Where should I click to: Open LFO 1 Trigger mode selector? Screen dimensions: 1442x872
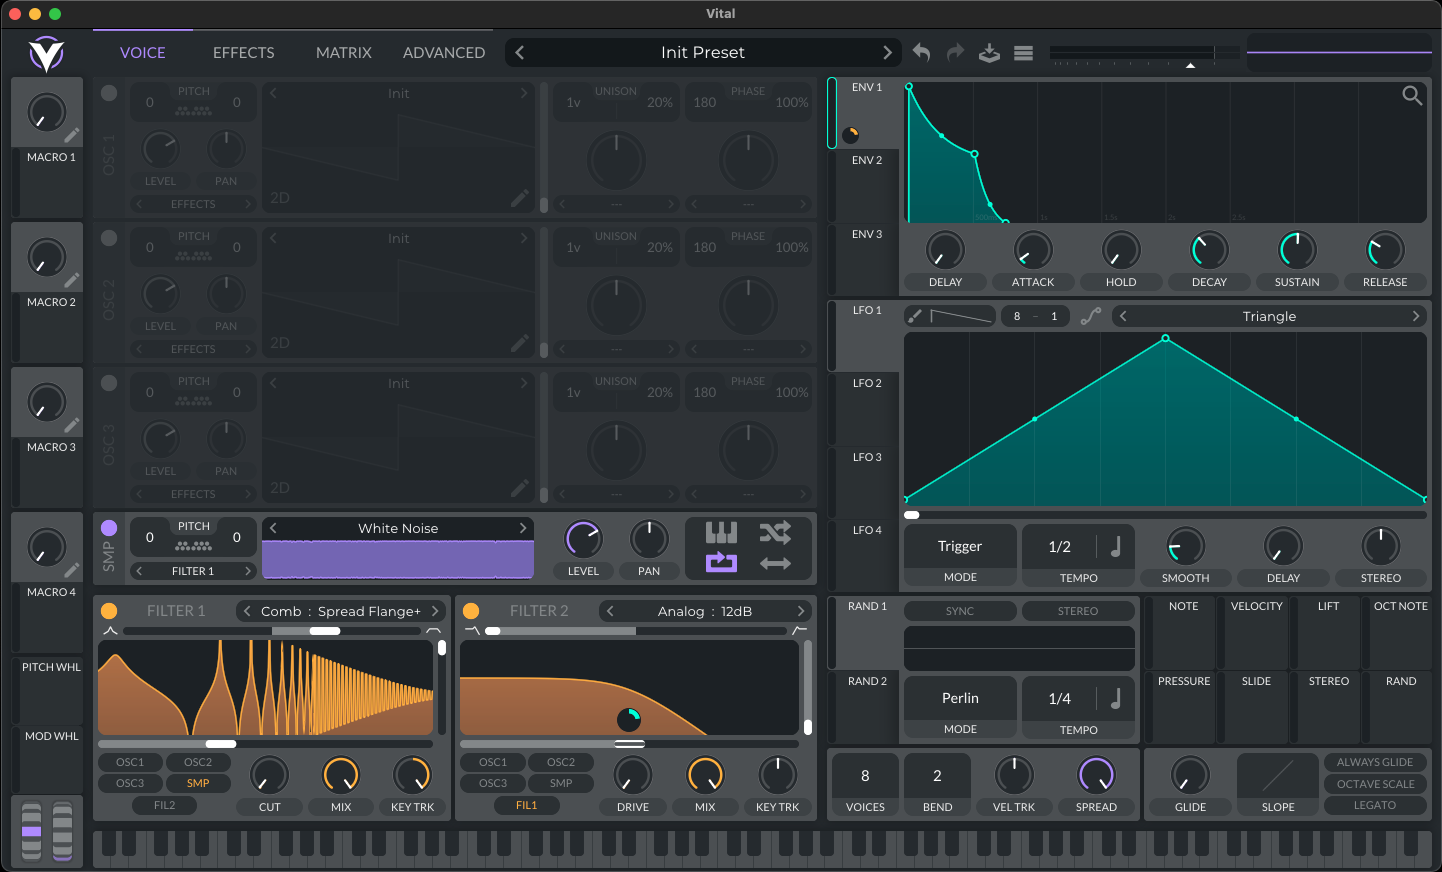(x=960, y=546)
